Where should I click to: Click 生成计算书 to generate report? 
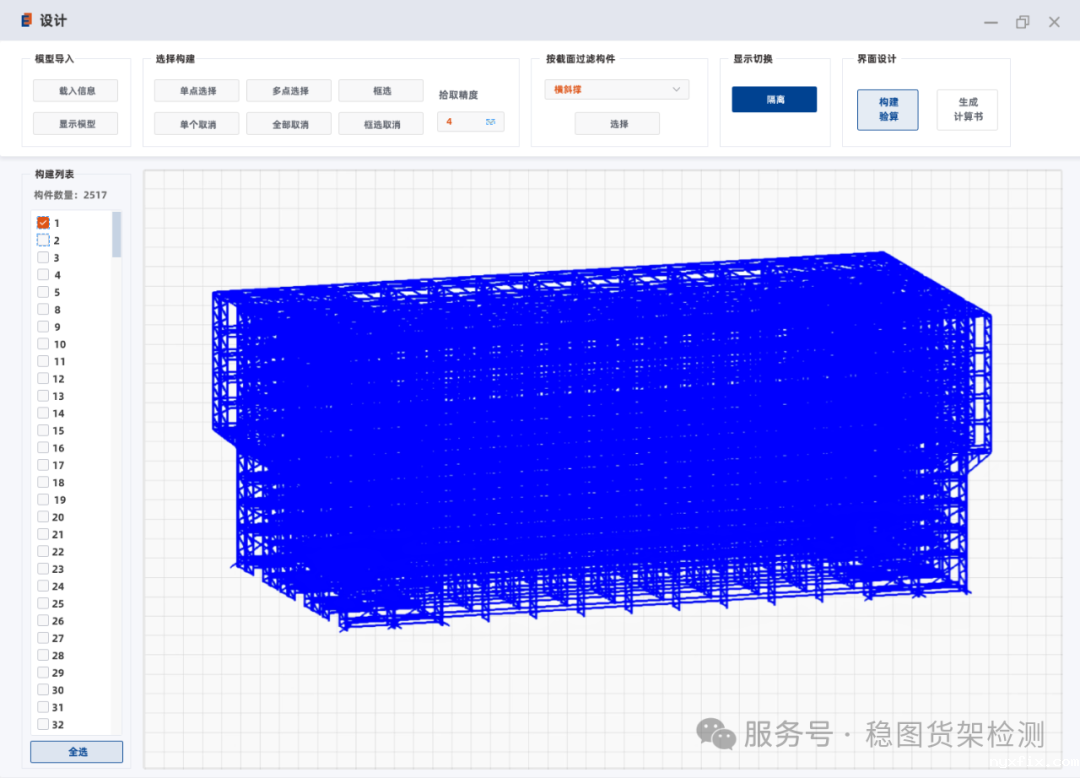967,110
